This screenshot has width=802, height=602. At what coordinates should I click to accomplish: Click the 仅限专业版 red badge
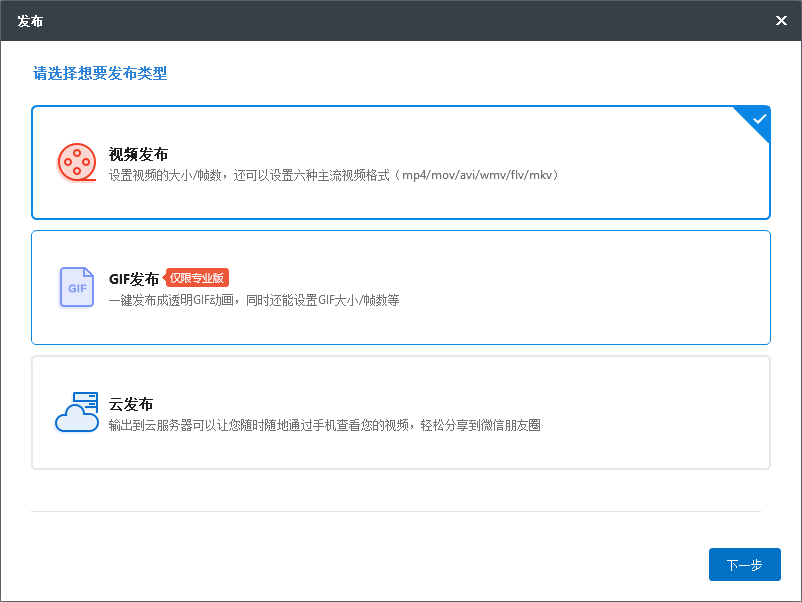196,278
